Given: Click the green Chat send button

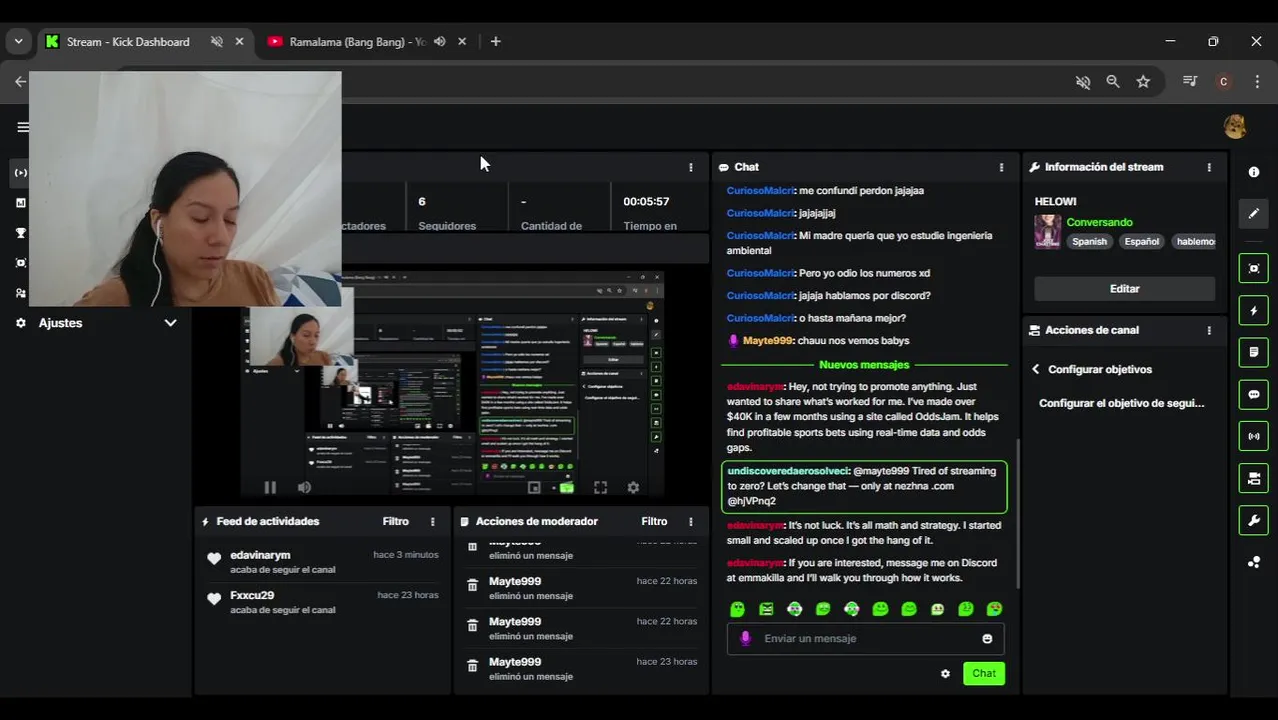Looking at the screenshot, I should 984,673.
